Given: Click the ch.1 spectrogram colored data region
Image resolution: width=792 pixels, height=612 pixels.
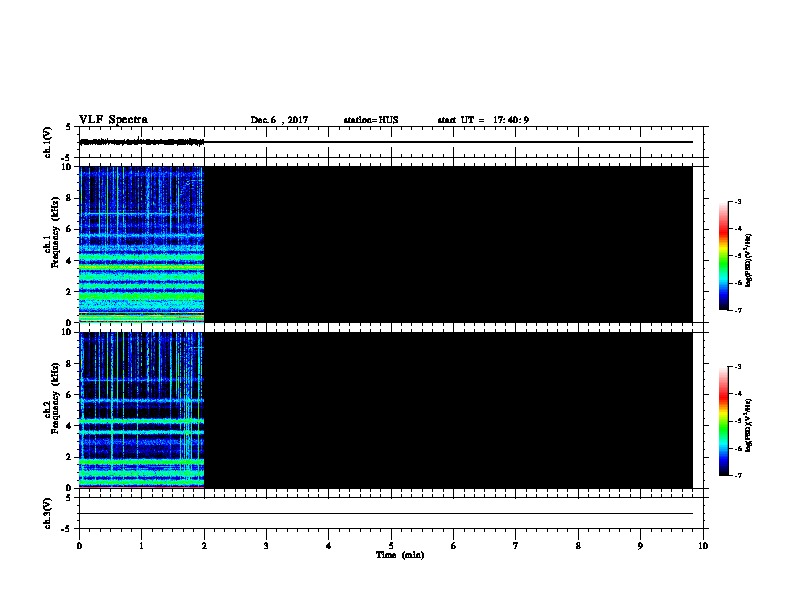Looking at the screenshot, I should click(141, 244).
